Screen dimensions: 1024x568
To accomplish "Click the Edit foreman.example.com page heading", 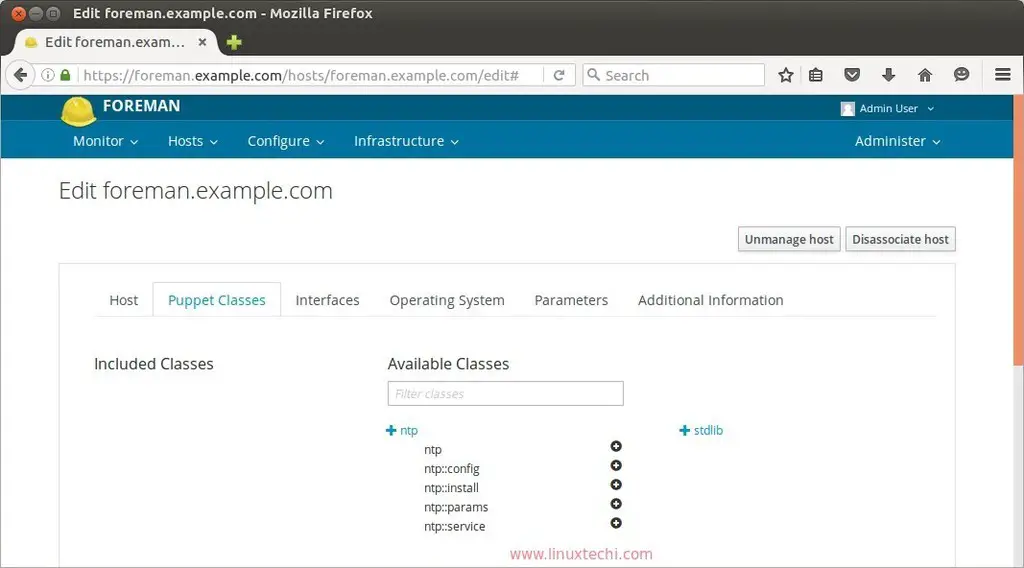I will coord(195,191).
